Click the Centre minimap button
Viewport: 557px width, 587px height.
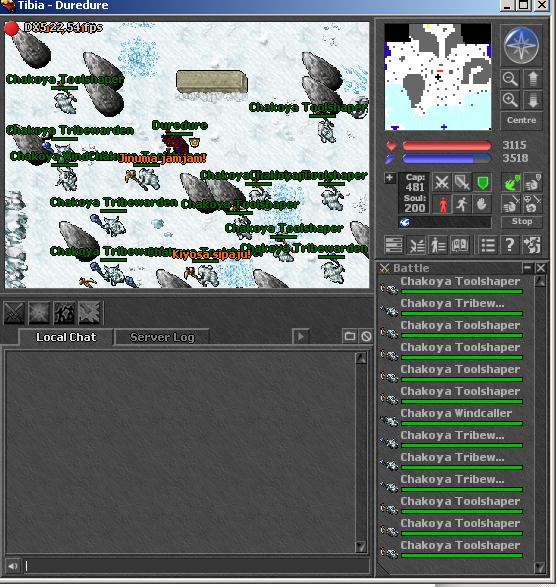(521, 121)
